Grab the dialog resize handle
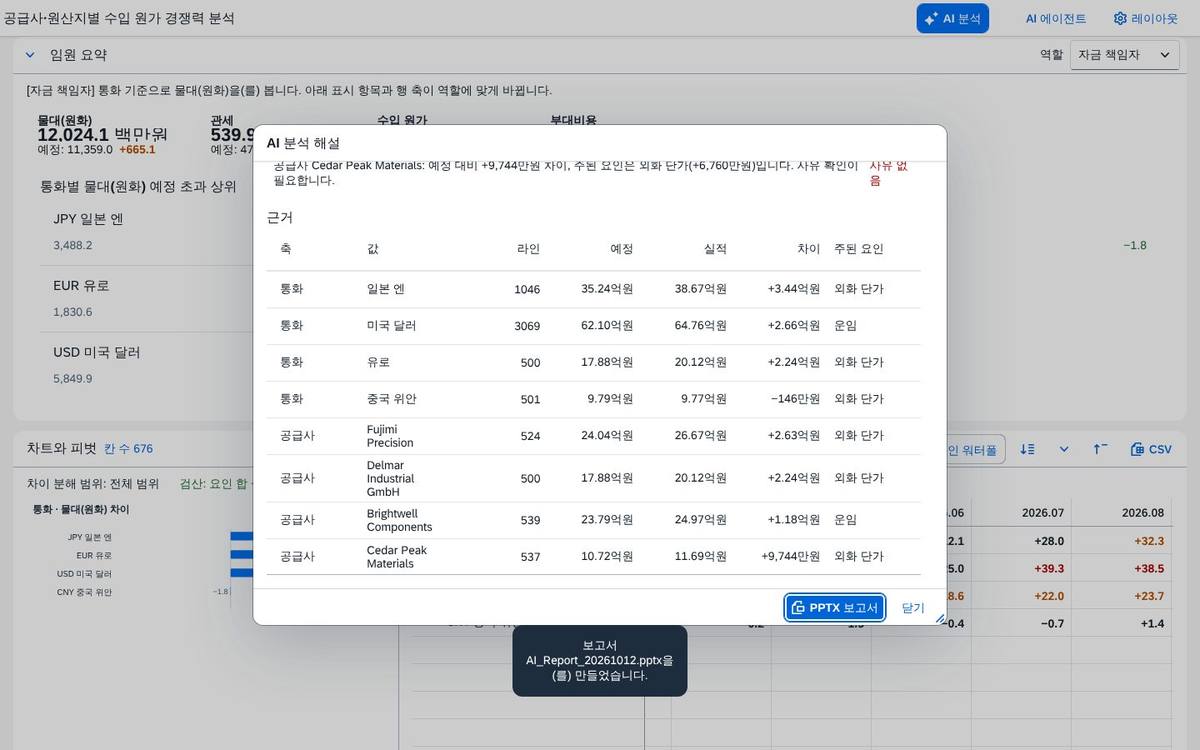 (x=939, y=618)
